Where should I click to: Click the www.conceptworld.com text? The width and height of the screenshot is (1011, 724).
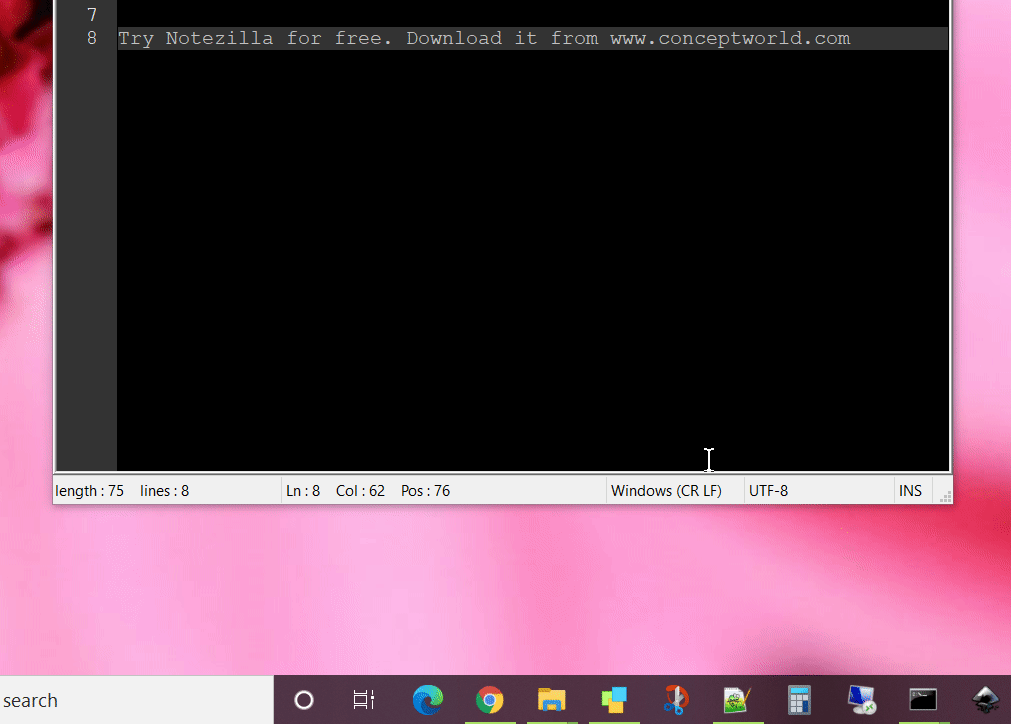pyautogui.click(x=730, y=39)
